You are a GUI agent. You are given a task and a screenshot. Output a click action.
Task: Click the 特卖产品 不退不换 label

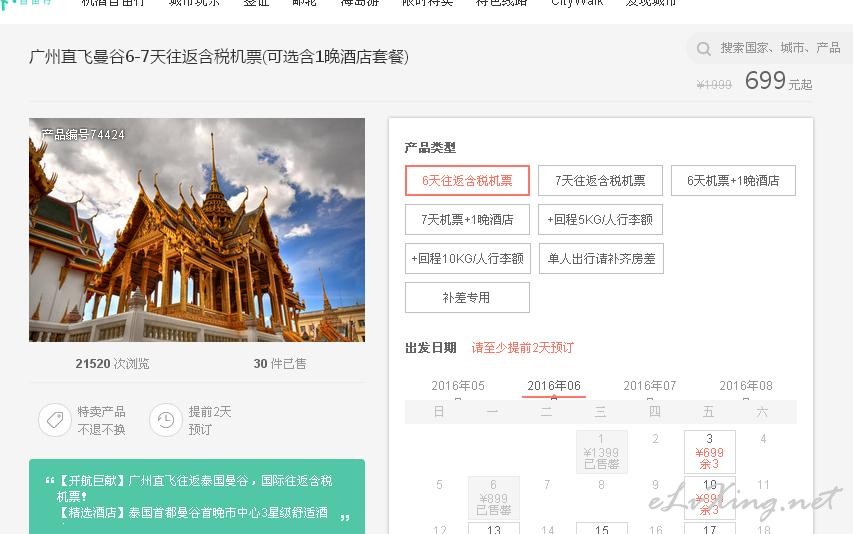[101, 420]
